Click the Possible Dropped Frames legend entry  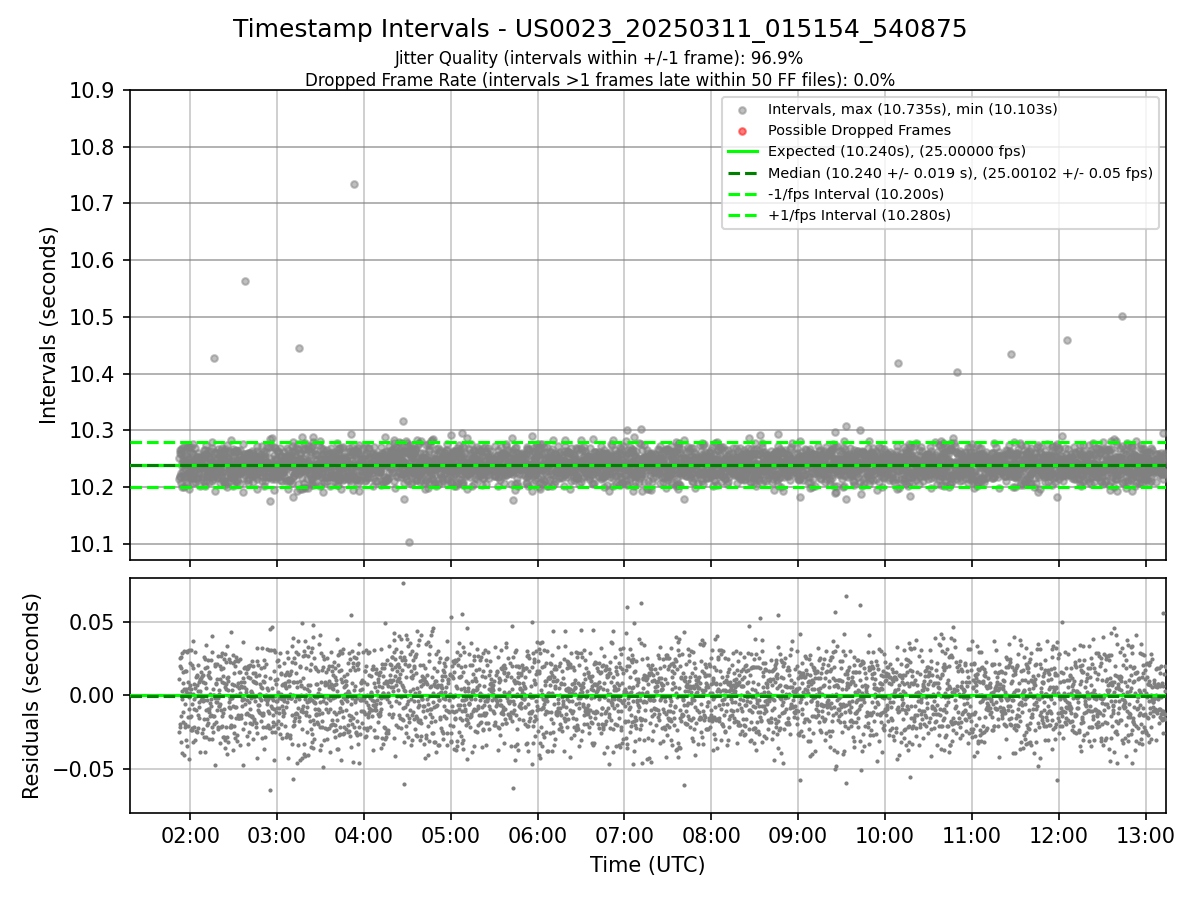pos(859,130)
